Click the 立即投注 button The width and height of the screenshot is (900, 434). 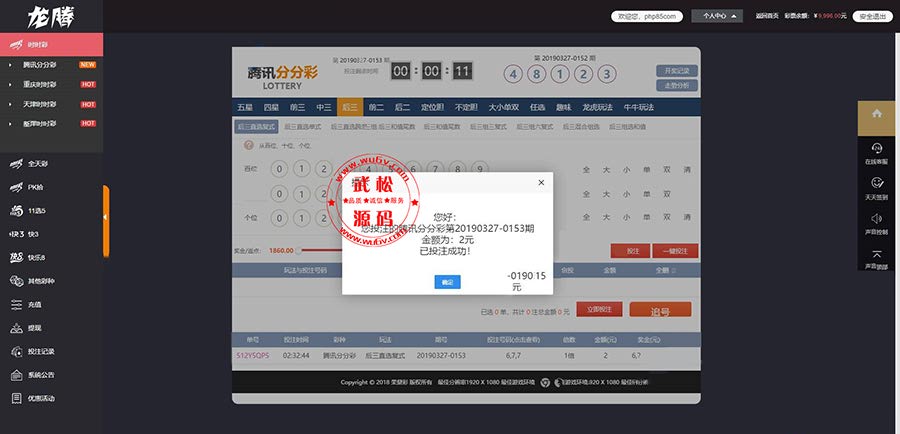(x=599, y=309)
